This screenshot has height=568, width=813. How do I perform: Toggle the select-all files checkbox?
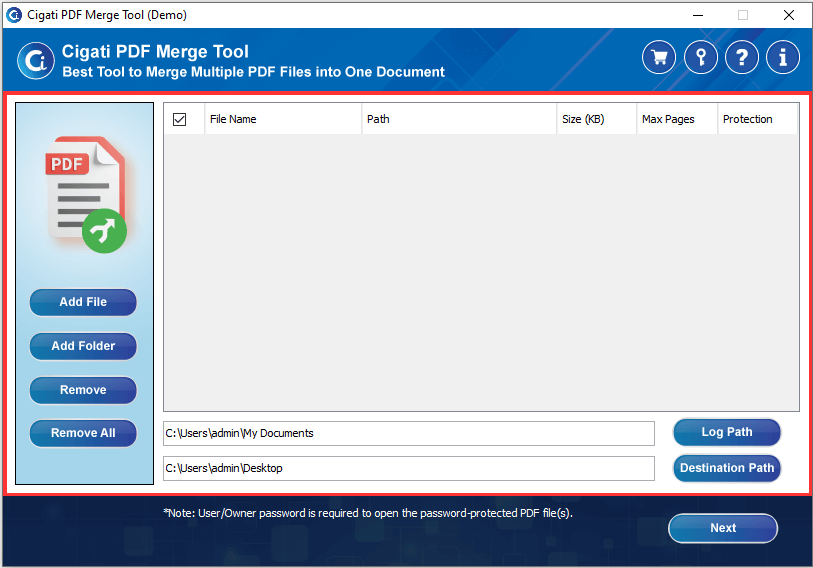(179, 119)
